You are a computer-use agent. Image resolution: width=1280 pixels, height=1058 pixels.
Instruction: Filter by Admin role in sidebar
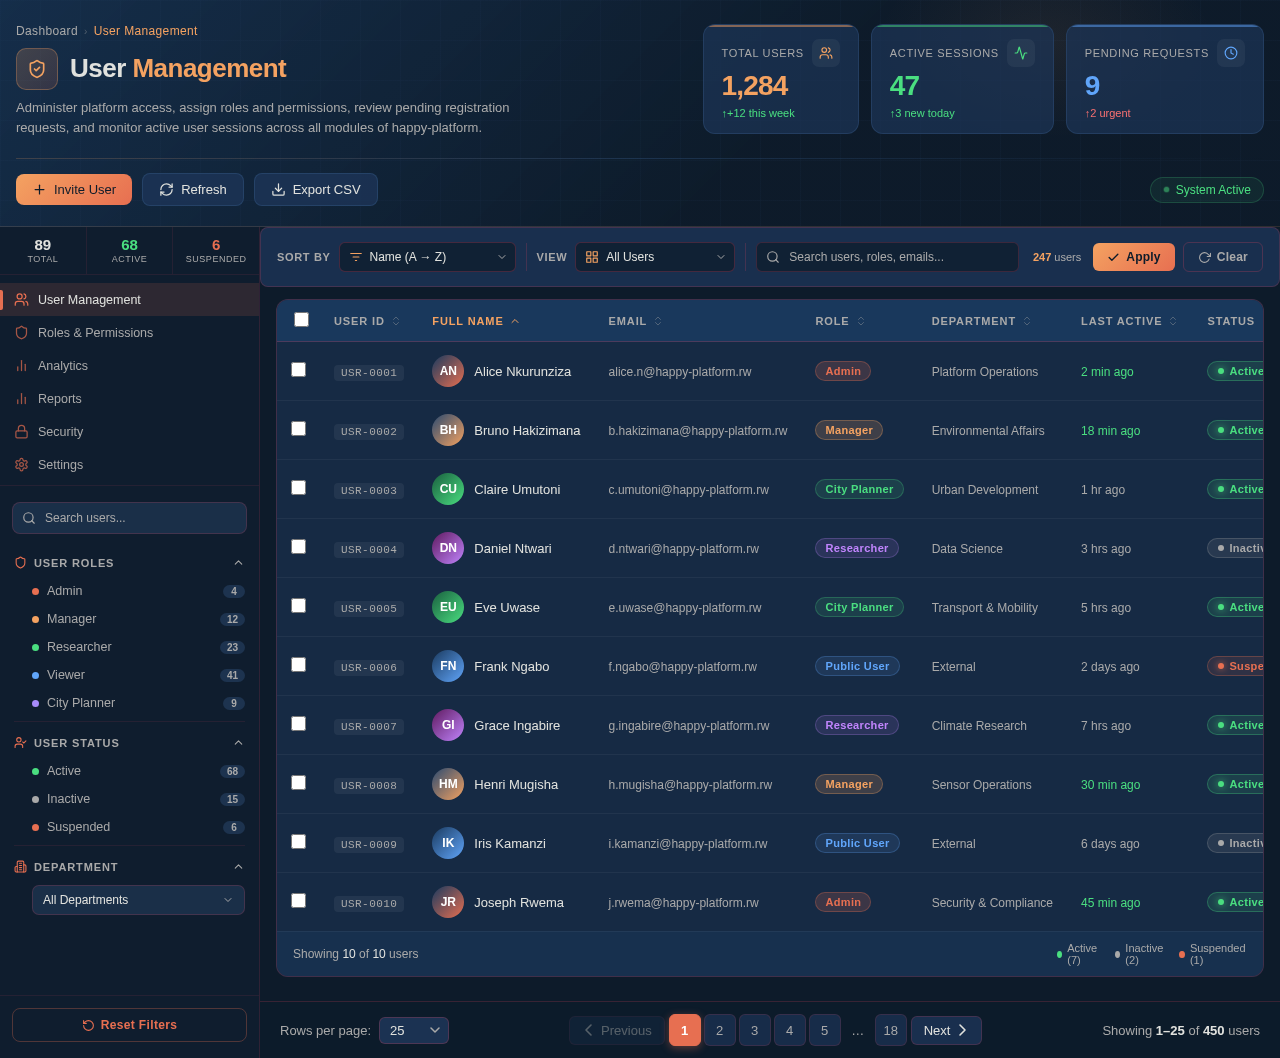(138, 591)
